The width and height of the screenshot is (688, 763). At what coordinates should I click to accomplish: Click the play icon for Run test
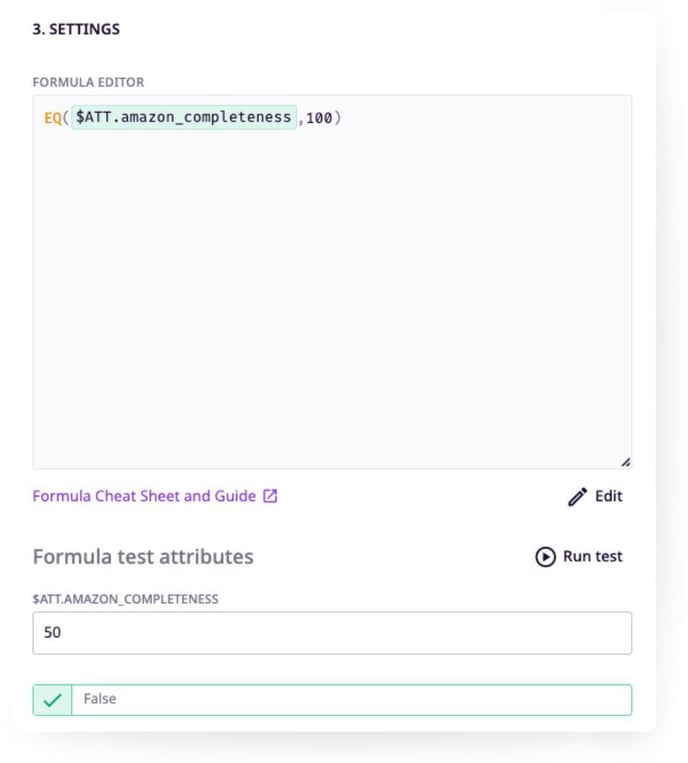pos(545,557)
